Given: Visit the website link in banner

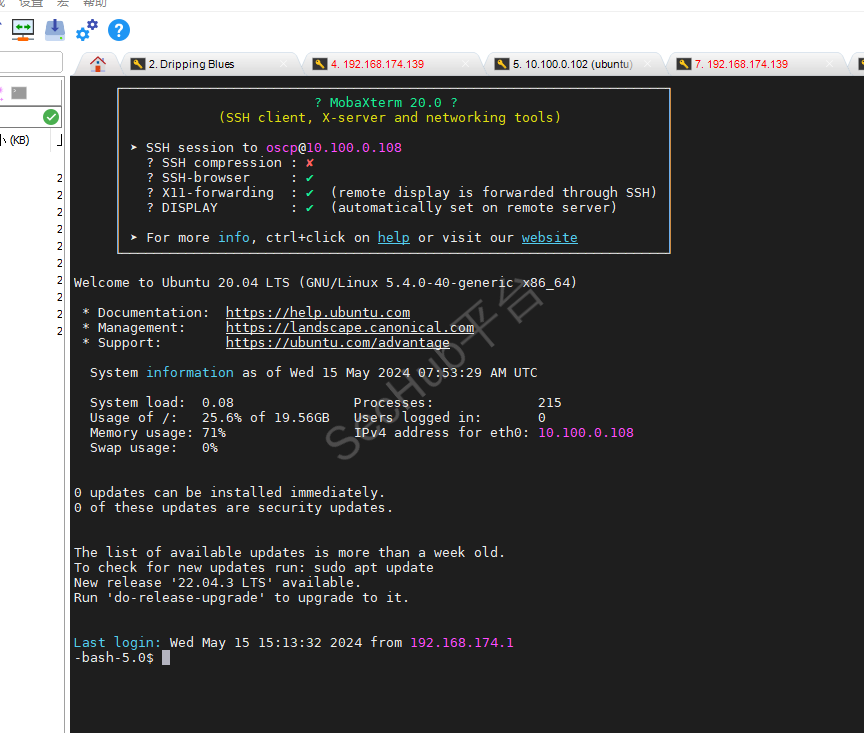Looking at the screenshot, I should click(549, 238).
